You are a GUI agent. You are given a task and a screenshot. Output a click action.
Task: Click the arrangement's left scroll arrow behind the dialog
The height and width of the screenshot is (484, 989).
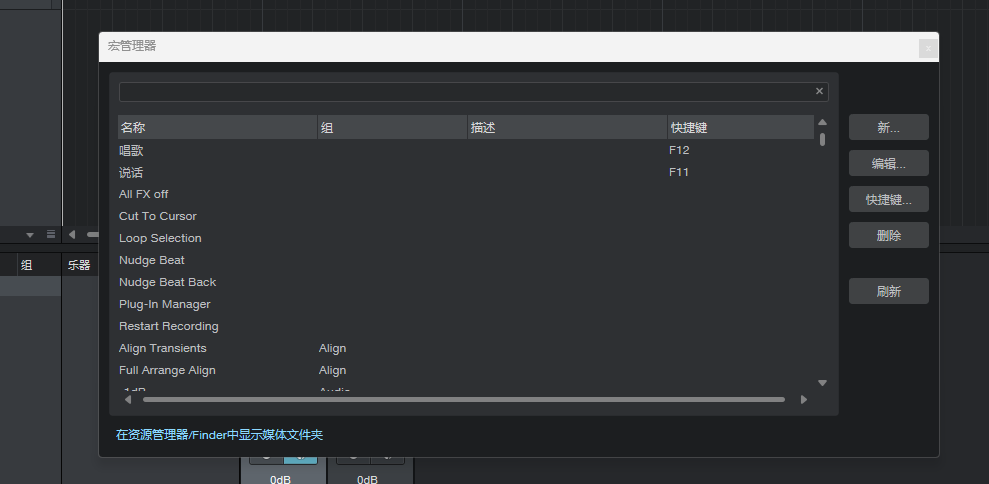coord(72,235)
